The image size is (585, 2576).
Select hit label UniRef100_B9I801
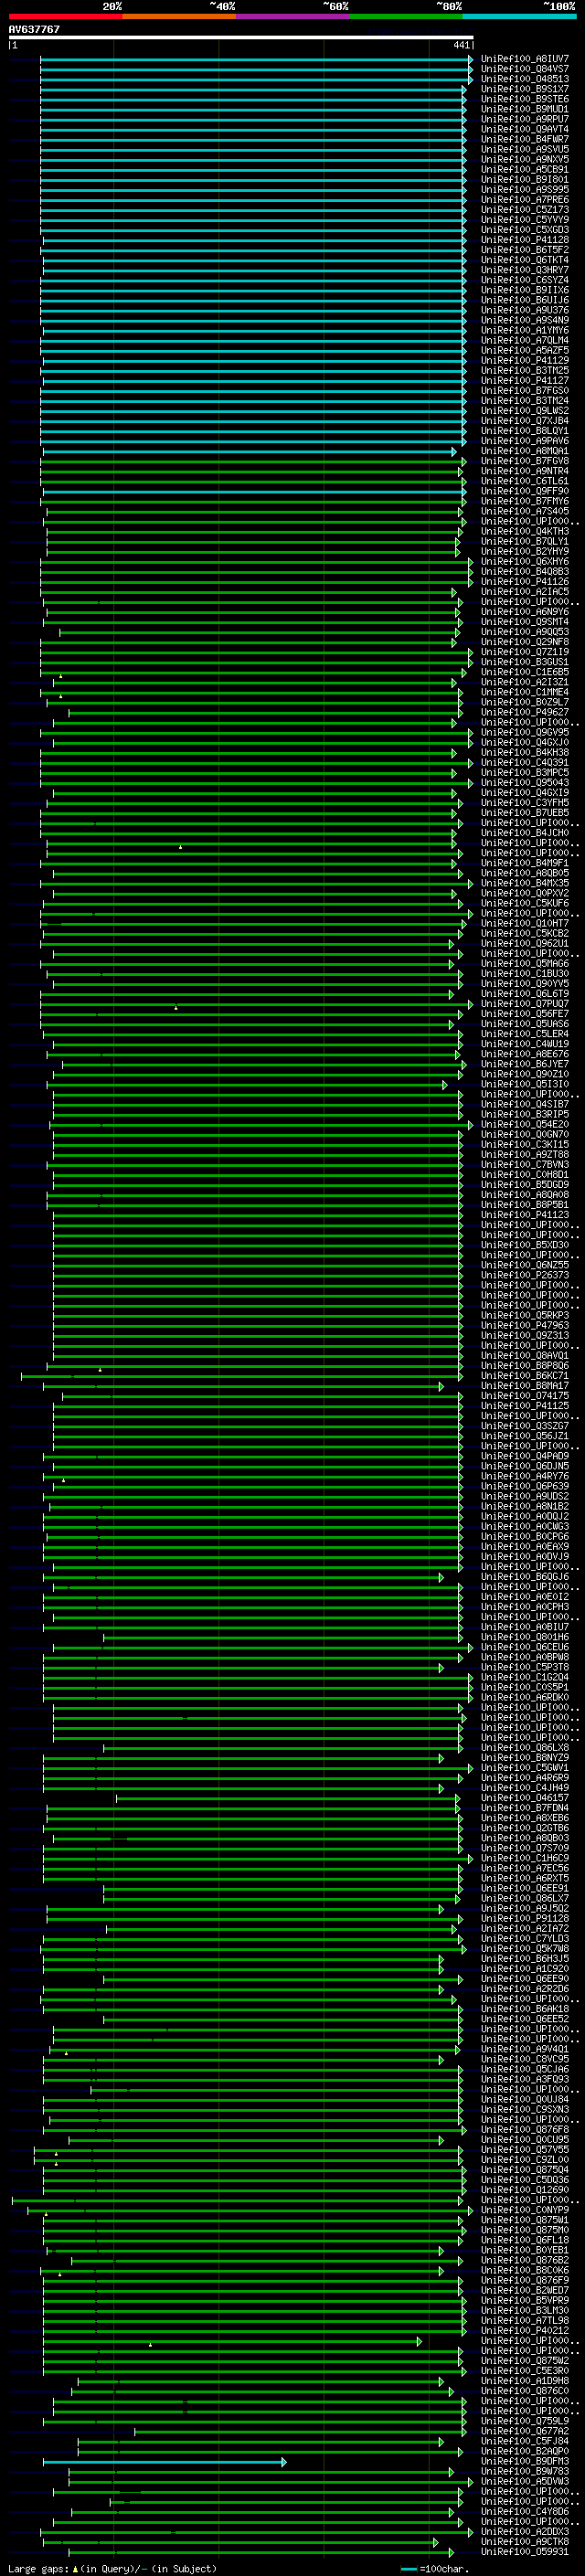(x=525, y=180)
